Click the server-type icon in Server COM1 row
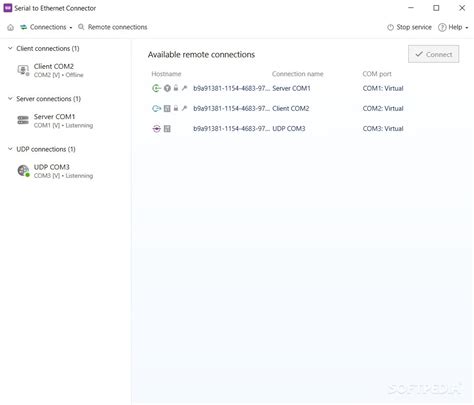 (x=156, y=88)
